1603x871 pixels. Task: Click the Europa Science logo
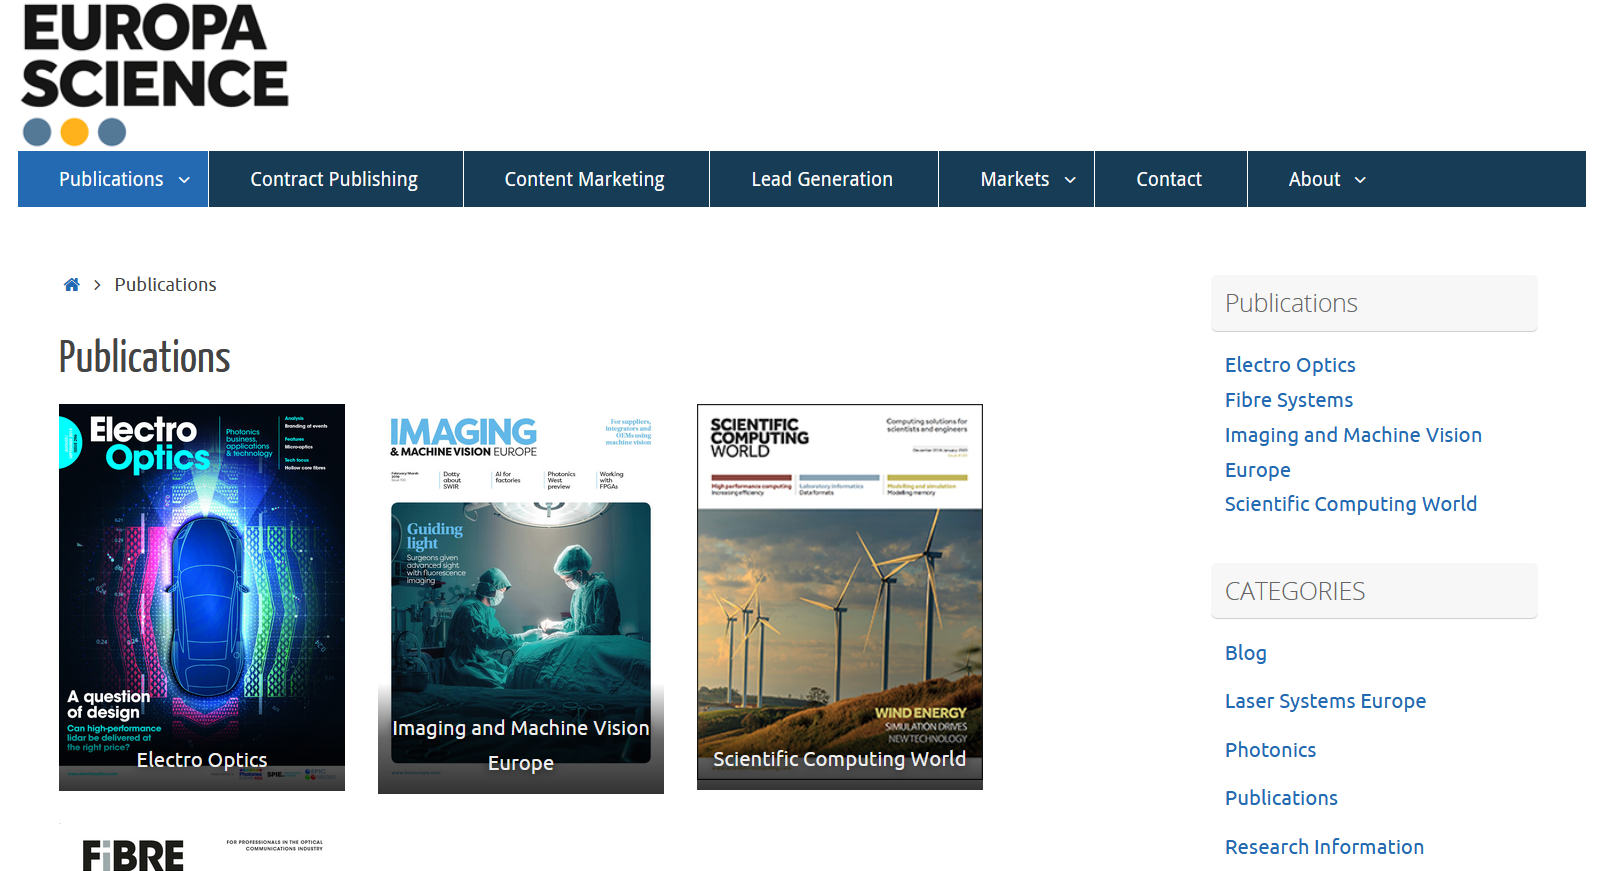154,74
